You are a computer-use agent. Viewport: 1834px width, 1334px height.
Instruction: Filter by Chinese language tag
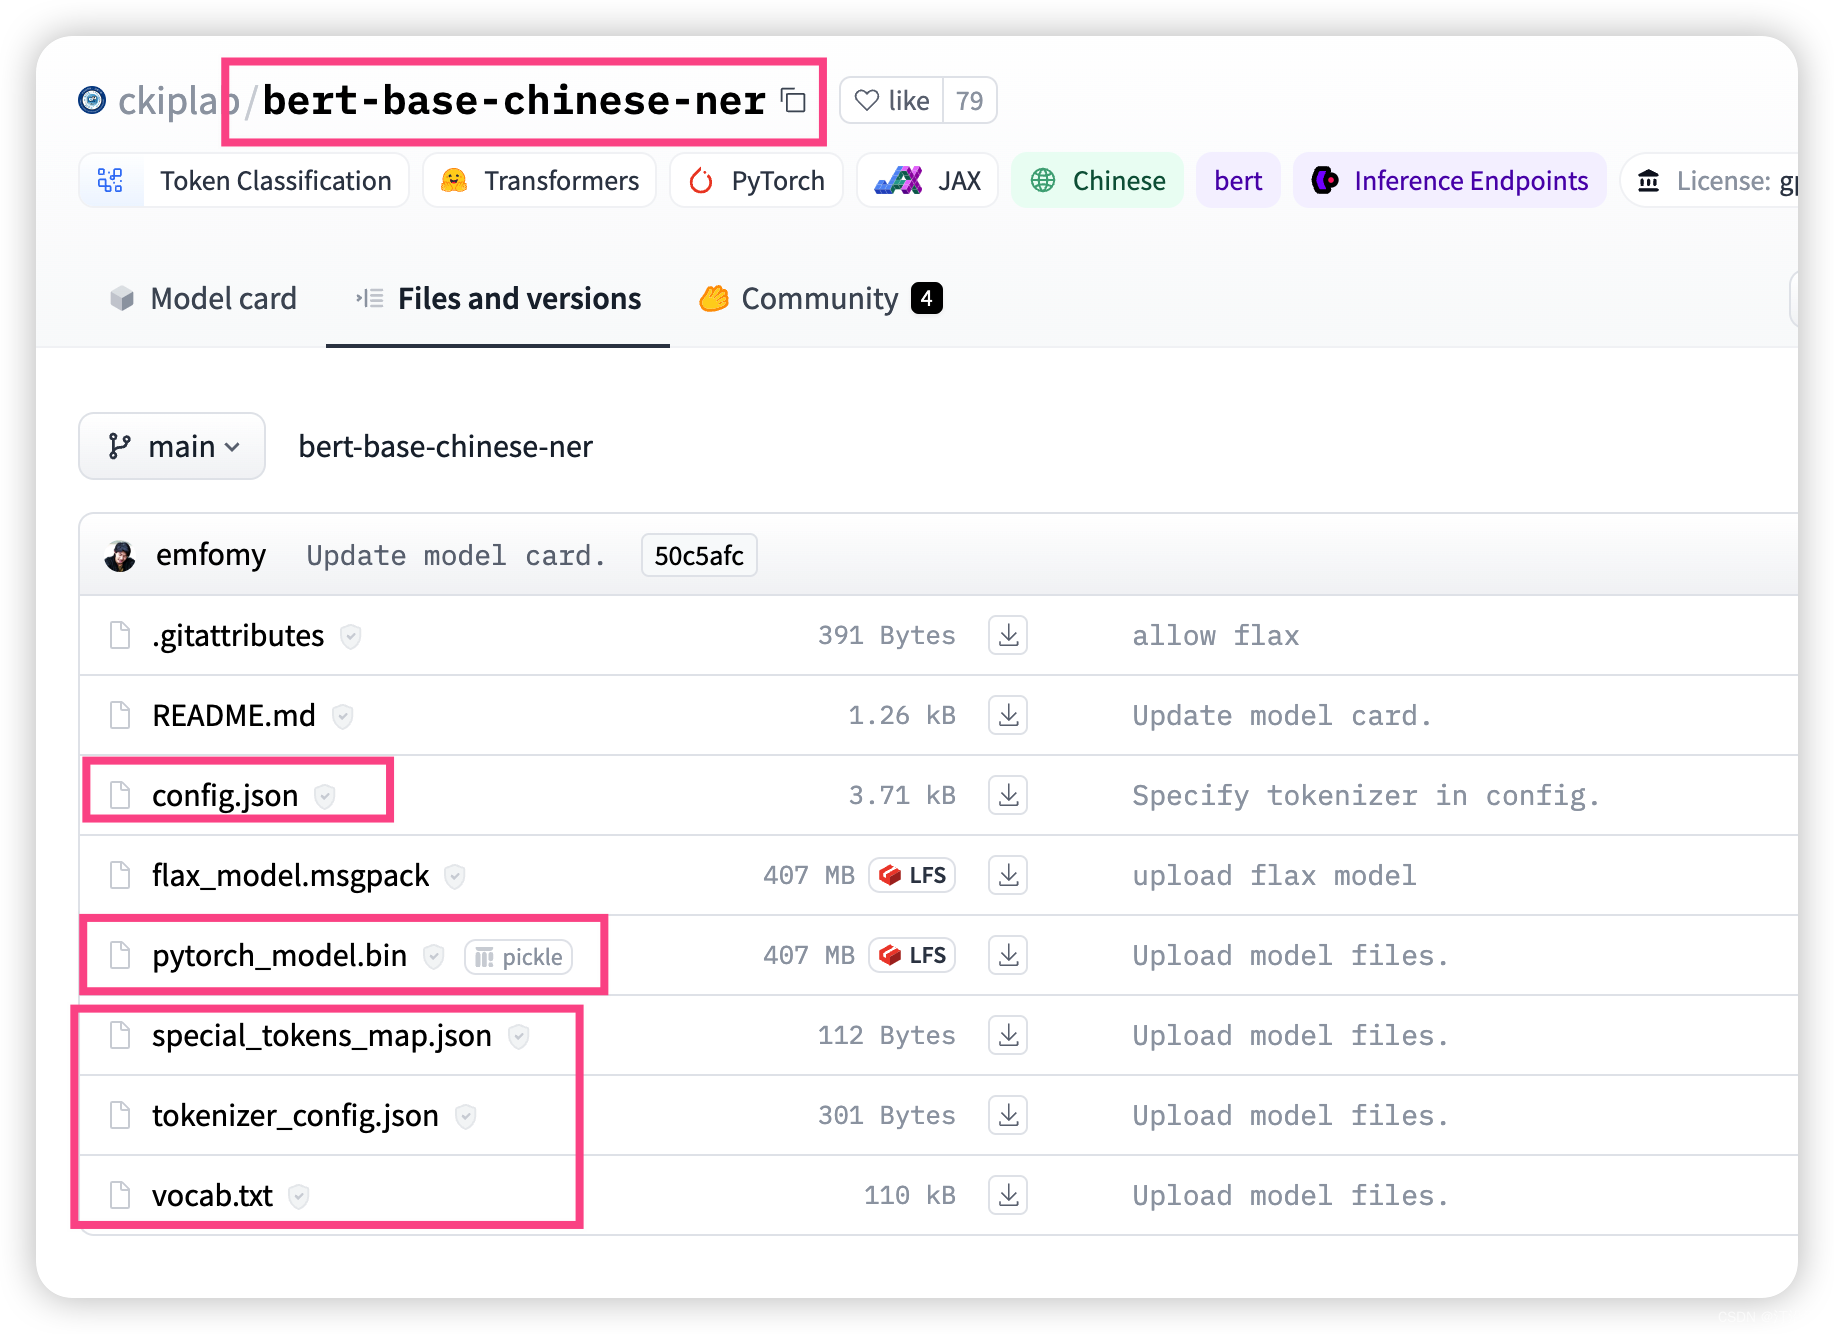[1097, 180]
